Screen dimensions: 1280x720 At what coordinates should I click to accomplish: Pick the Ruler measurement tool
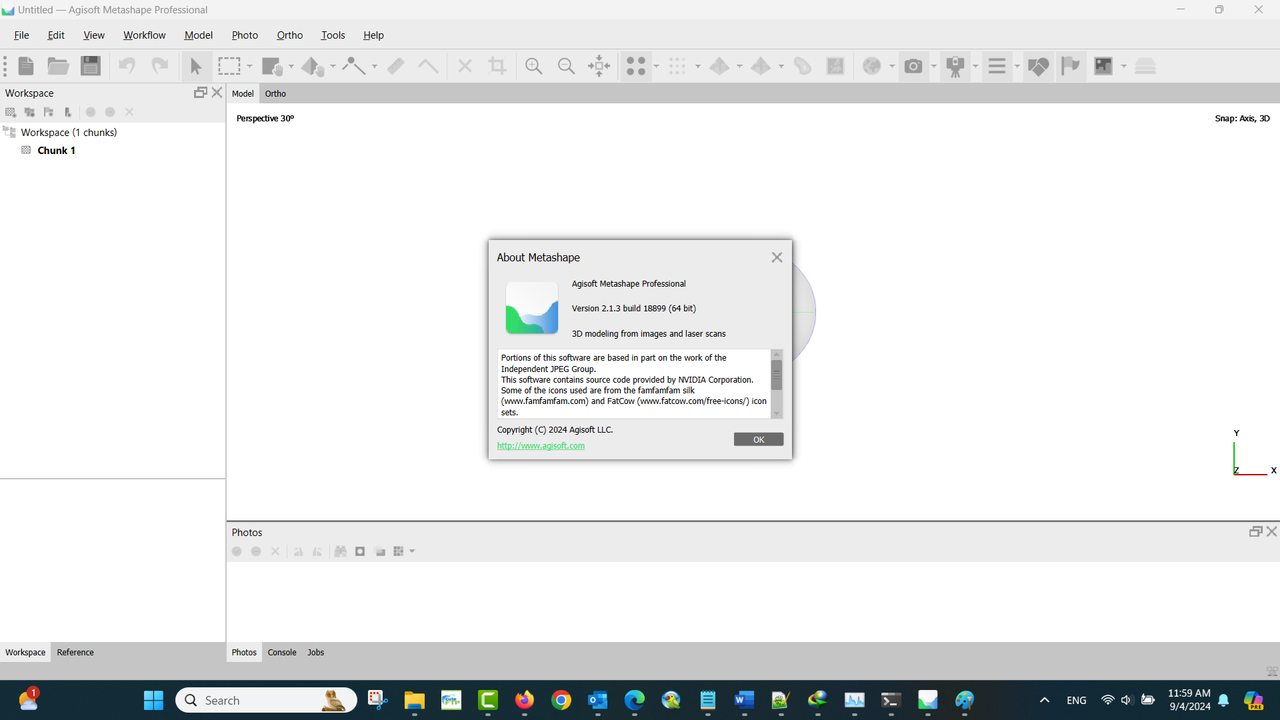[x=396, y=66]
